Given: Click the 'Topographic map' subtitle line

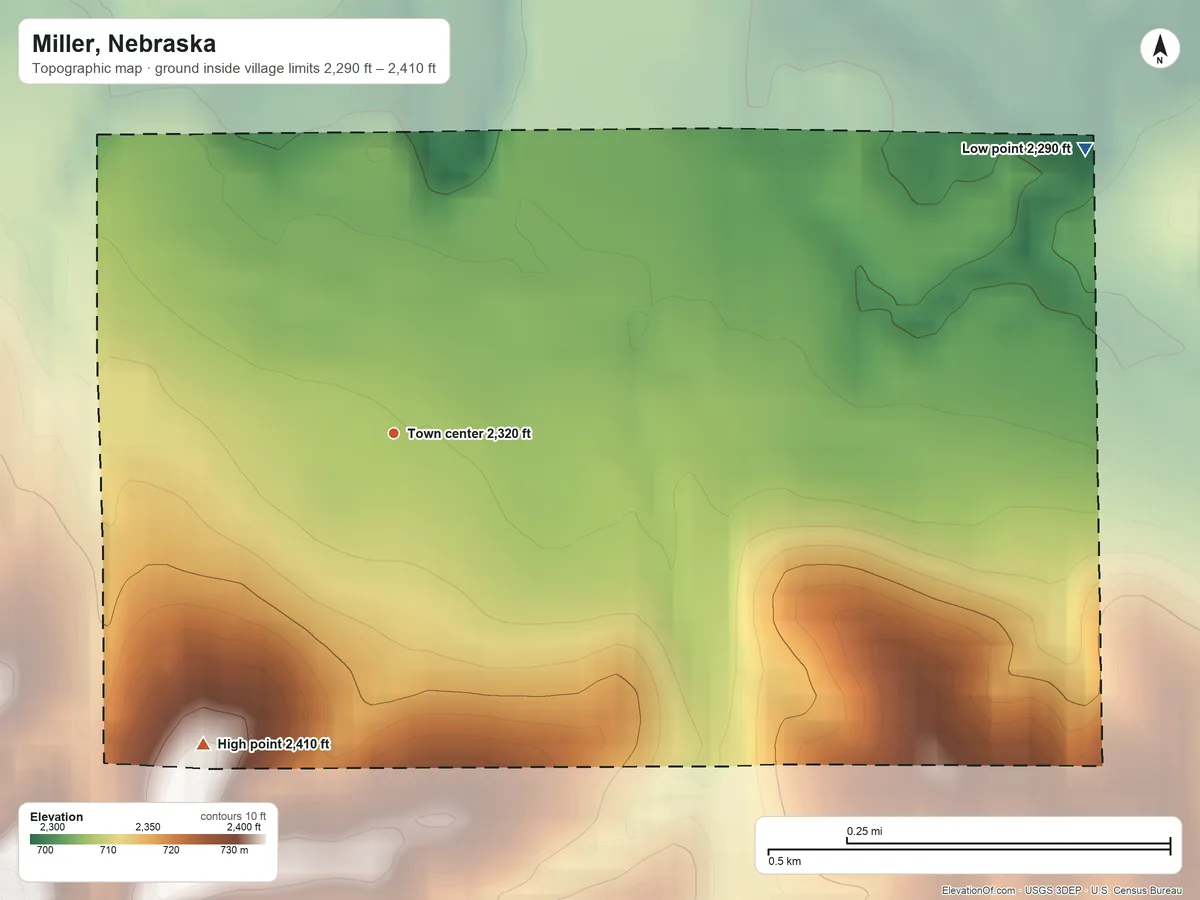Looking at the screenshot, I should click(234, 70).
